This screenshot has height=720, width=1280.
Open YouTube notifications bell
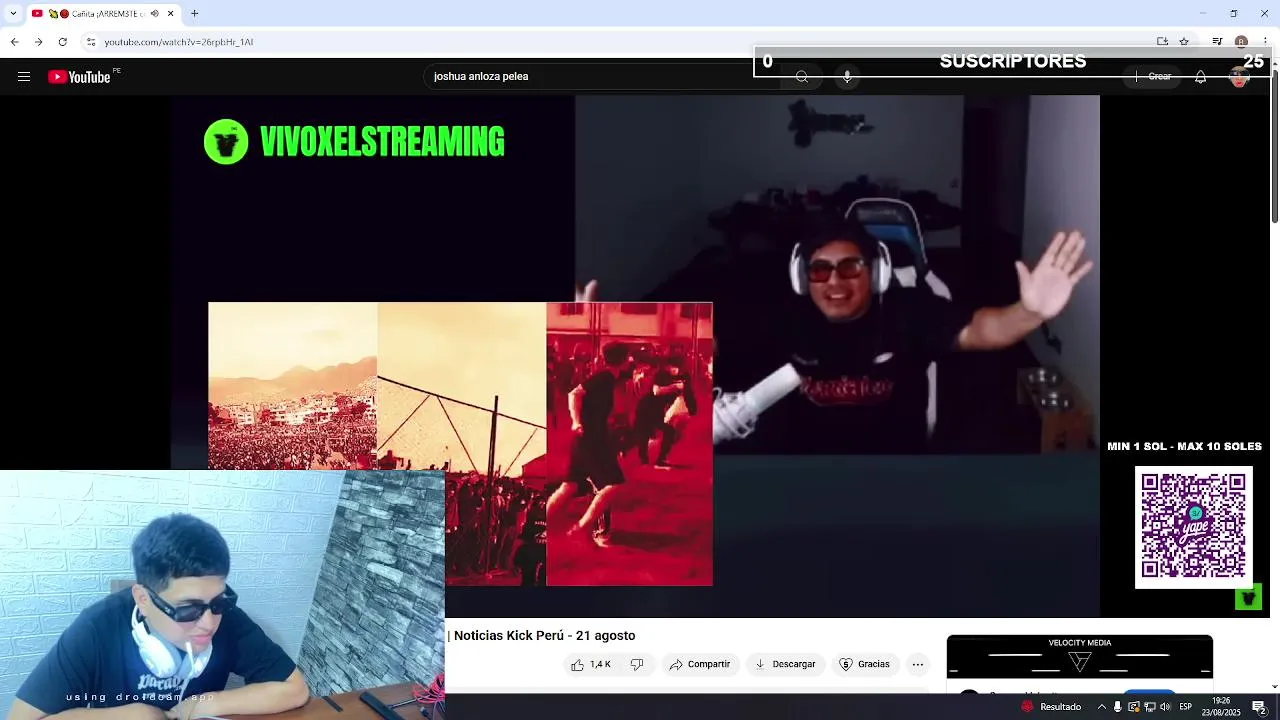click(x=1200, y=77)
